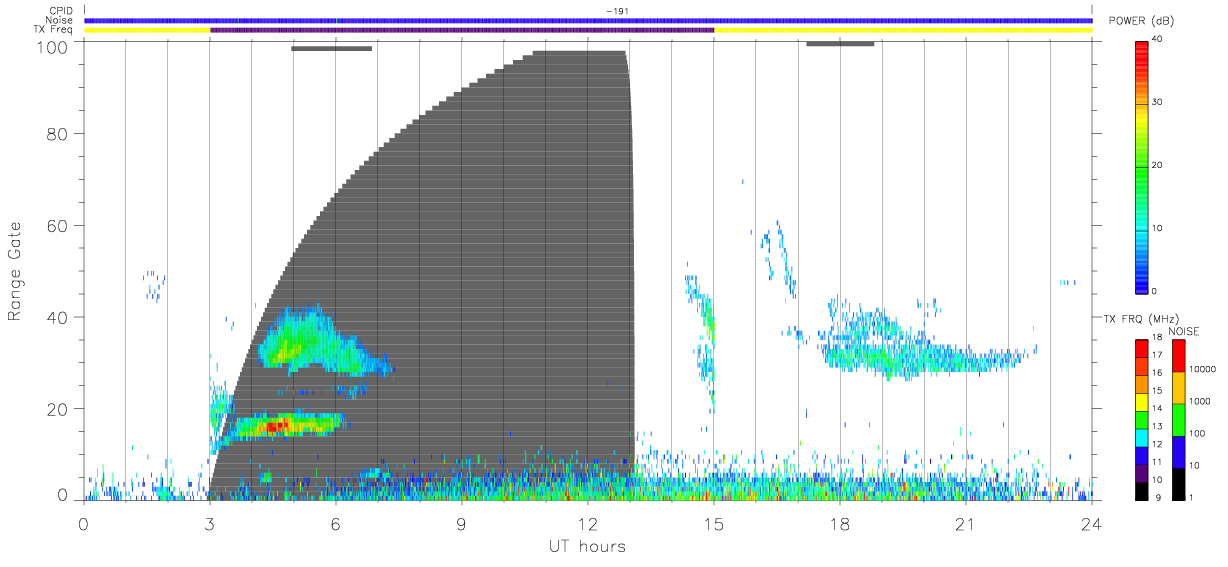This screenshot has width=1228, height=567.
Task: Pick the purple 10–11 MHz swatch
Action: (1141, 471)
